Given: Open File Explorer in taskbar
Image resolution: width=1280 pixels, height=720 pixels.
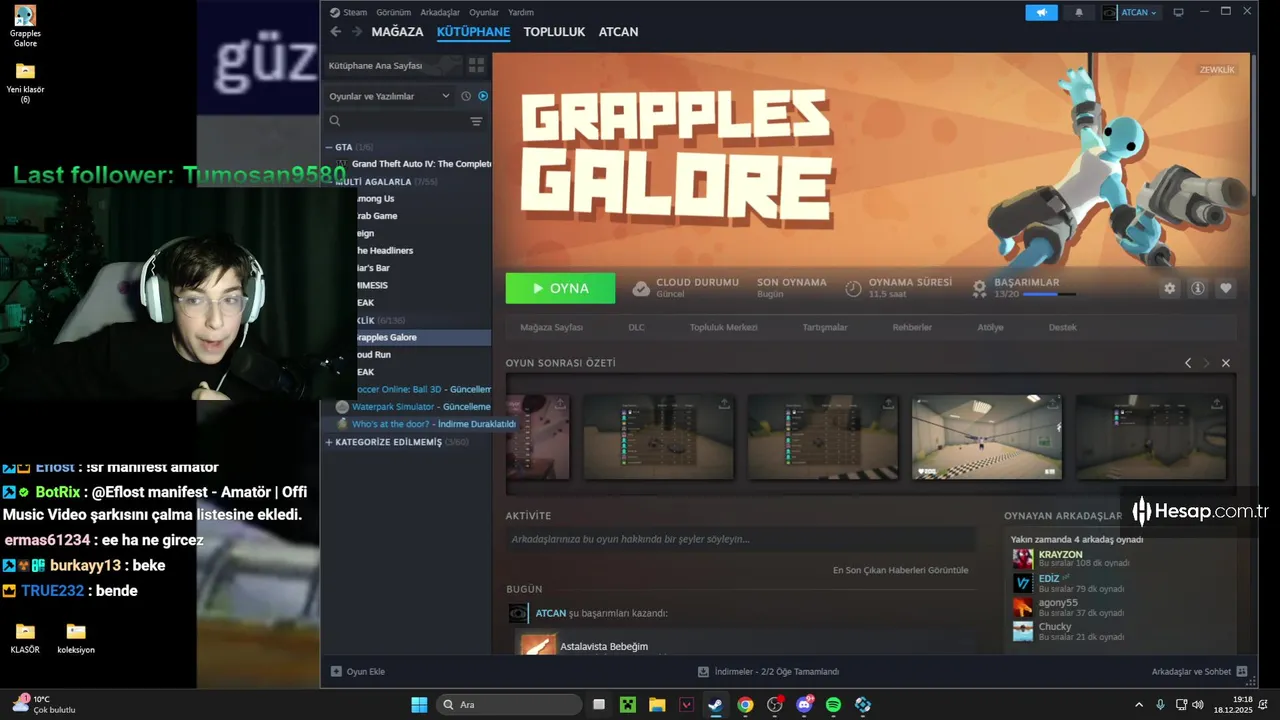Looking at the screenshot, I should tap(657, 704).
